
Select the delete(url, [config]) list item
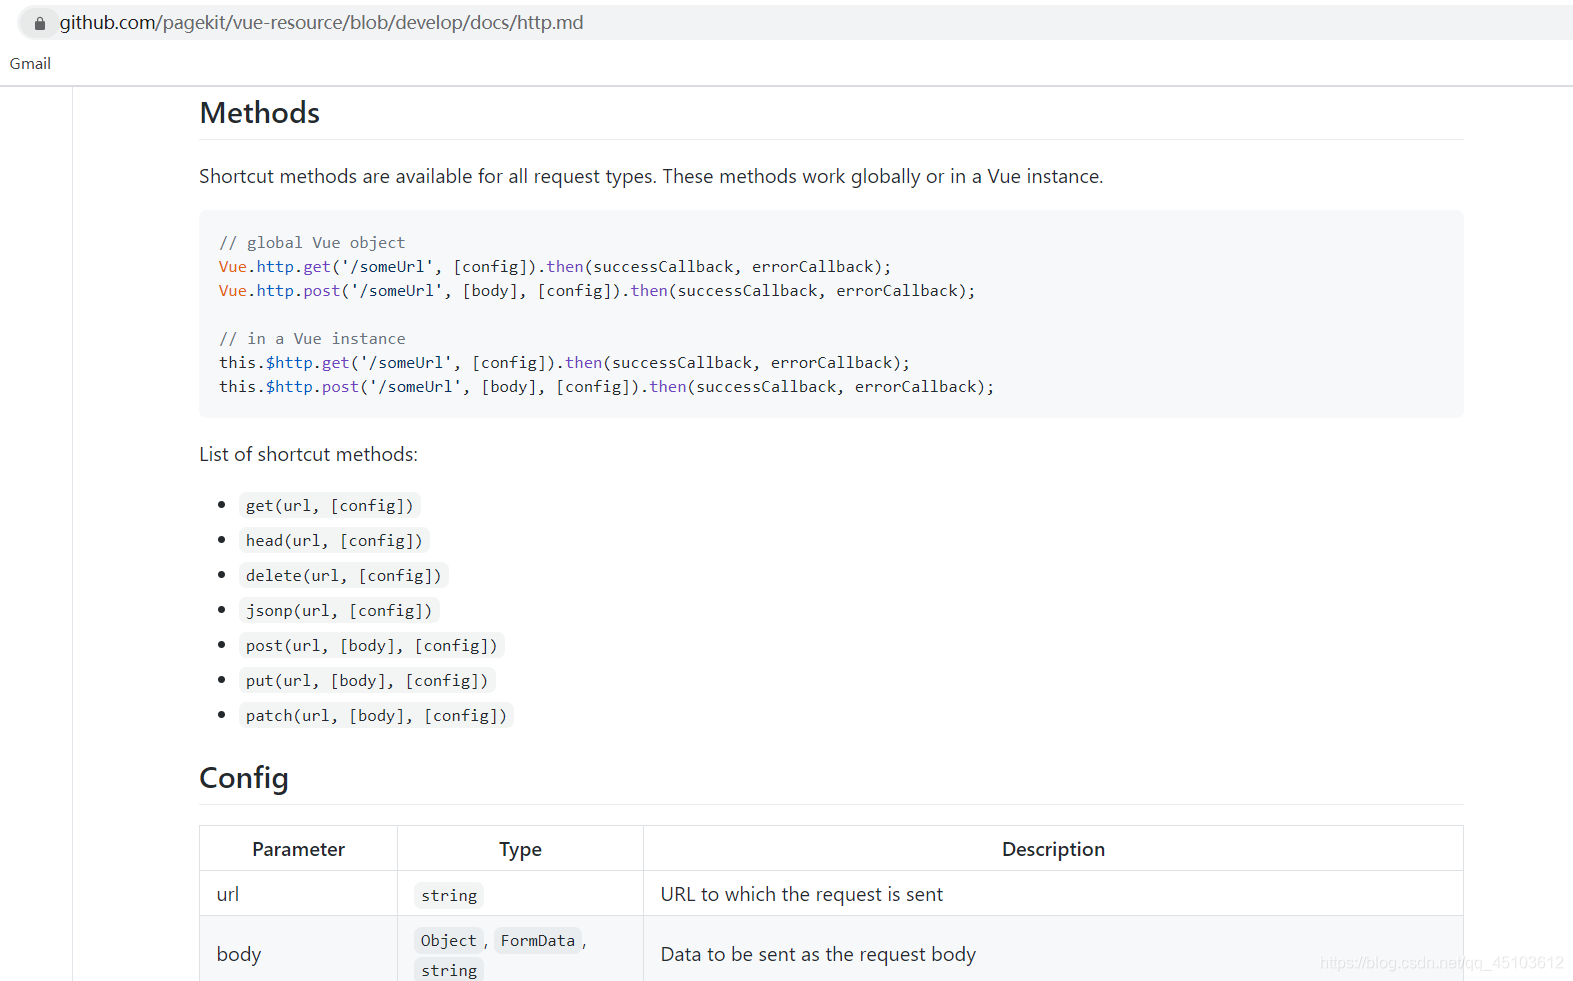[x=343, y=576]
